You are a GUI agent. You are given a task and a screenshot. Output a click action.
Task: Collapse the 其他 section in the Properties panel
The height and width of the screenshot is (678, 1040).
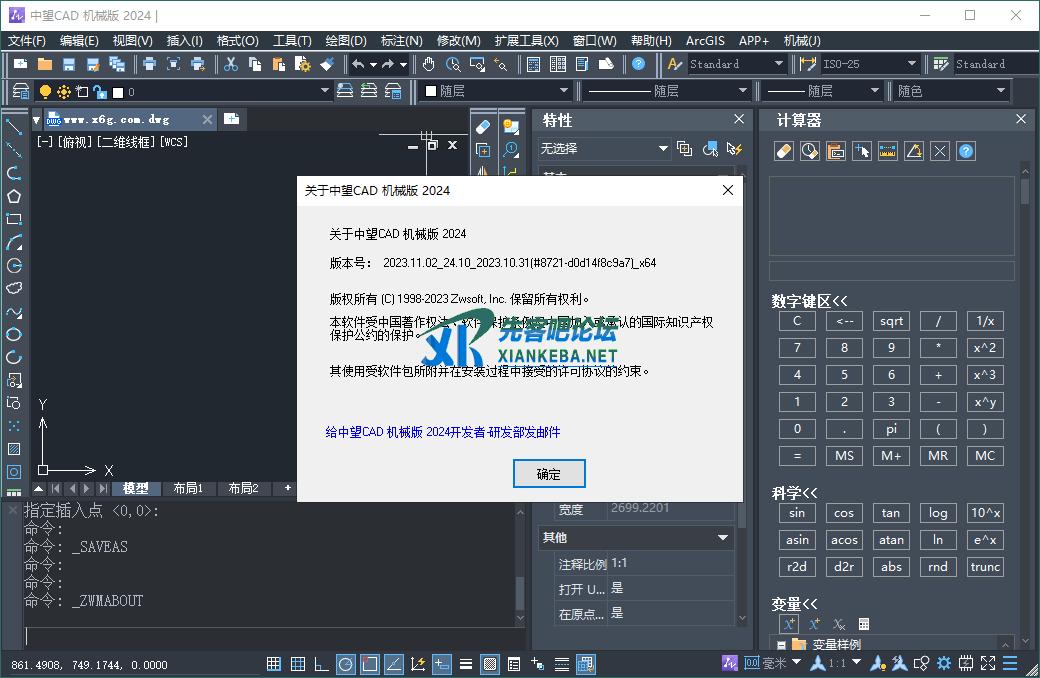pos(724,537)
